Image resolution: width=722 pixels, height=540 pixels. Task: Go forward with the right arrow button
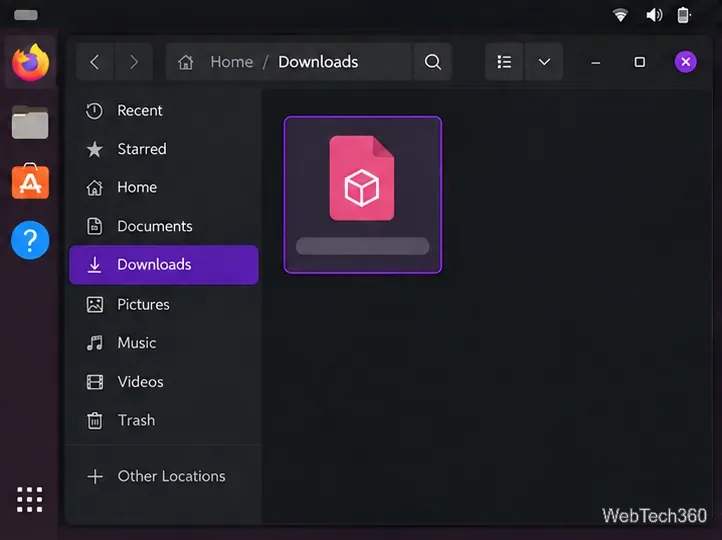pos(134,62)
